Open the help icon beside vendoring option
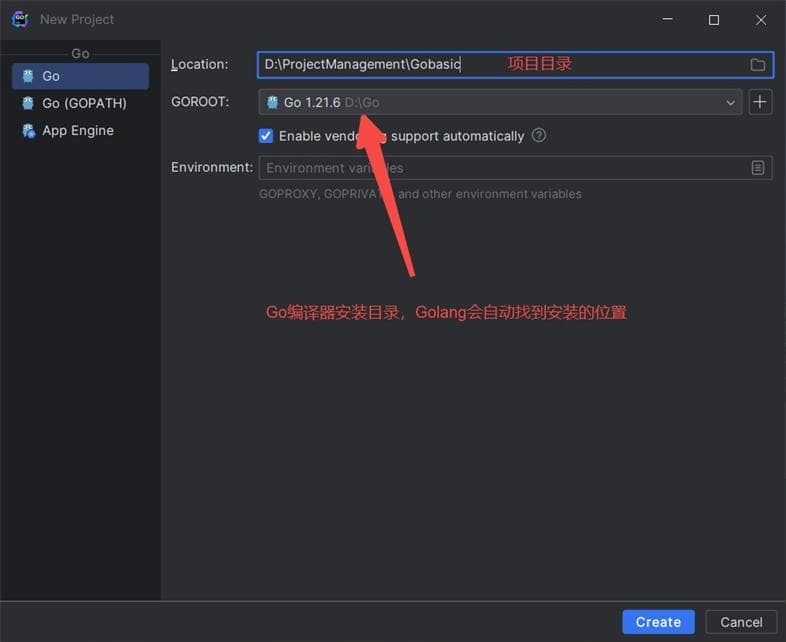Image resolution: width=786 pixels, height=642 pixels. pyautogui.click(x=539, y=135)
